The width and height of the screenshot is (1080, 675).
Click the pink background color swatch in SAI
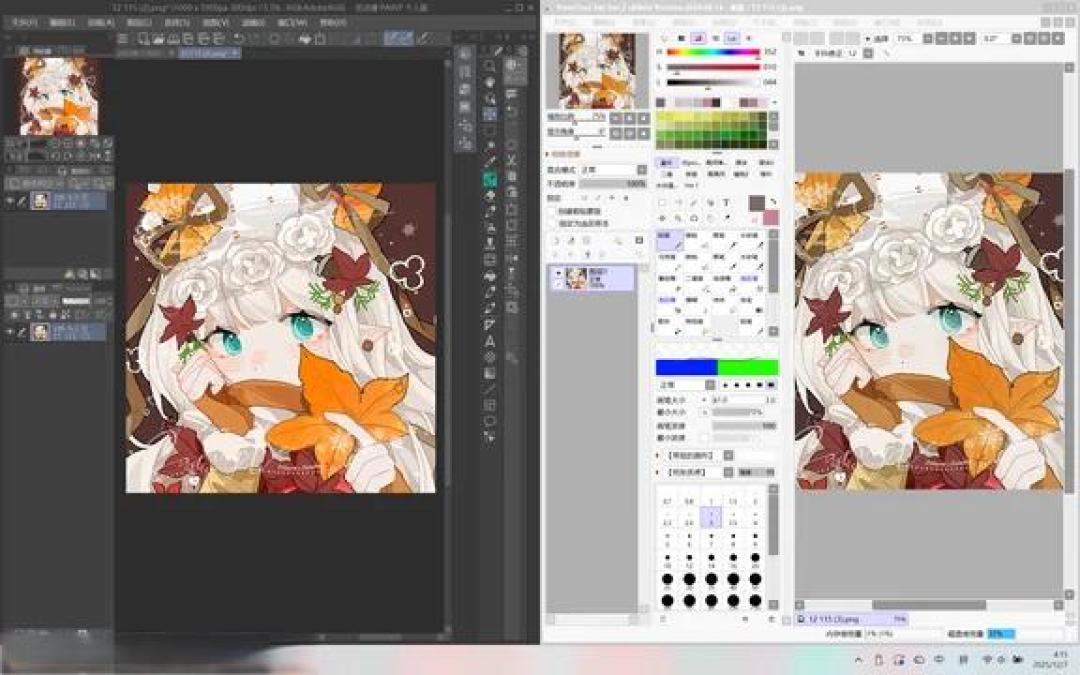coord(771,218)
